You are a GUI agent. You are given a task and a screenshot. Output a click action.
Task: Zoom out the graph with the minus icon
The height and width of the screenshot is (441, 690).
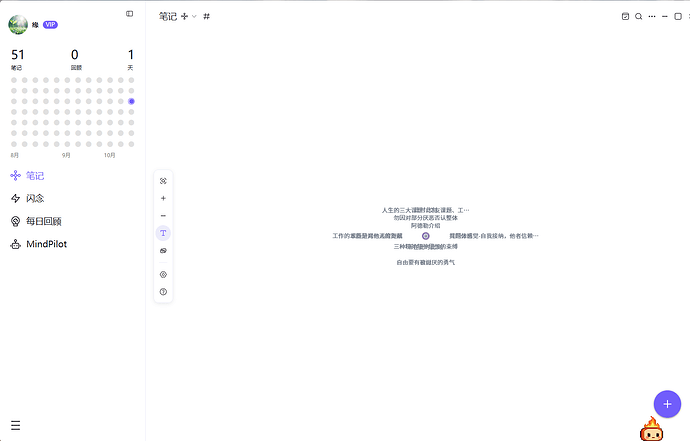[163, 216]
